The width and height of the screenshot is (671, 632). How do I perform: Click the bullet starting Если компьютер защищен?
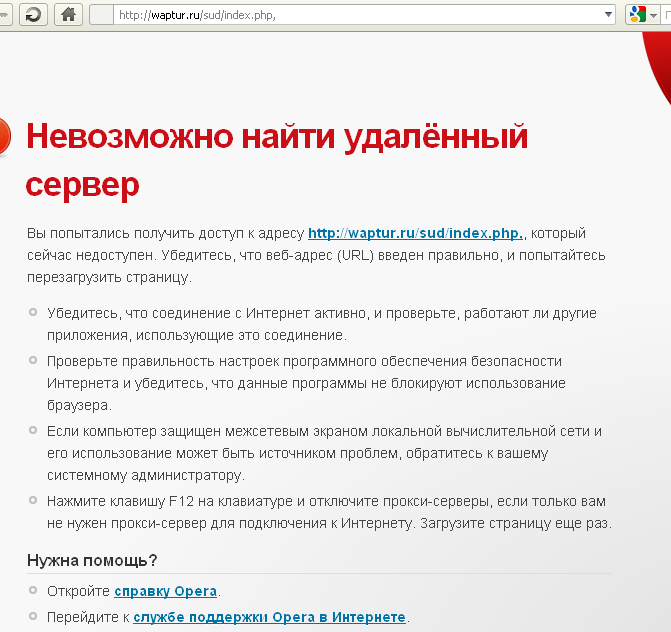pyautogui.click(x=324, y=453)
